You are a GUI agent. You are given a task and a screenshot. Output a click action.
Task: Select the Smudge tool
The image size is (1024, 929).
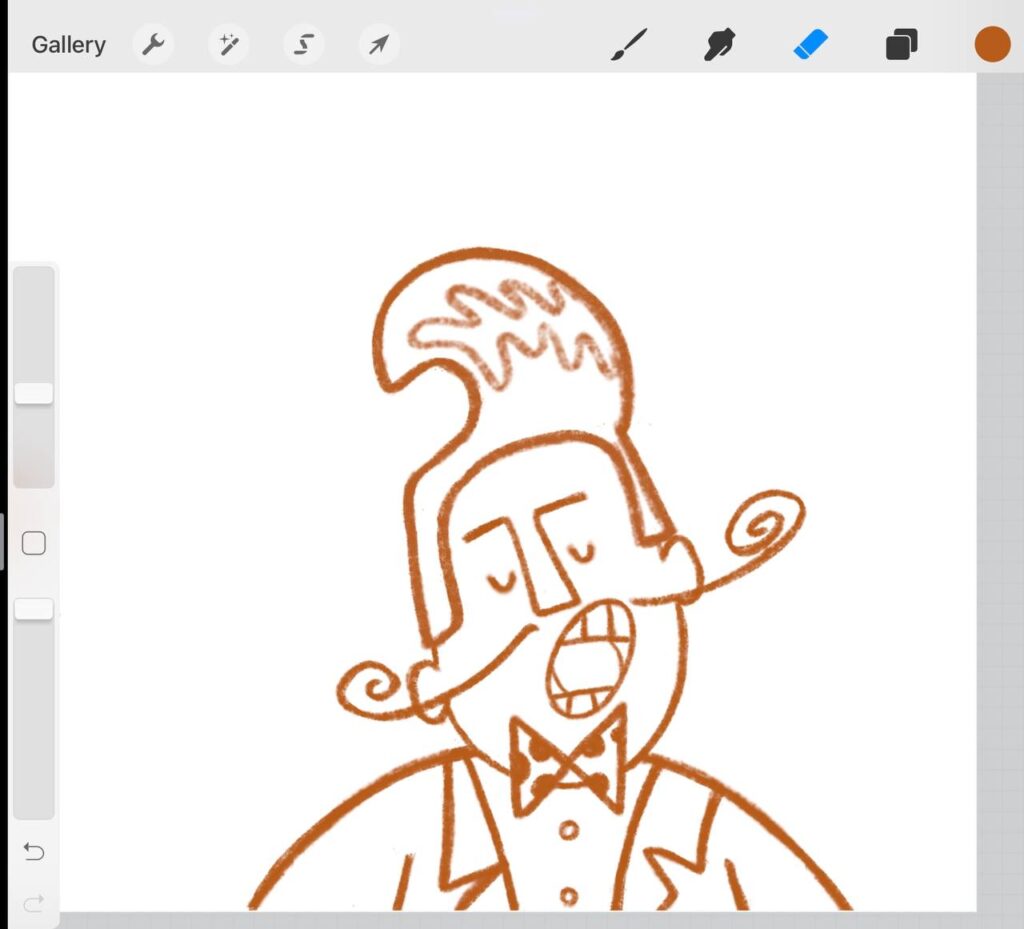tap(719, 45)
